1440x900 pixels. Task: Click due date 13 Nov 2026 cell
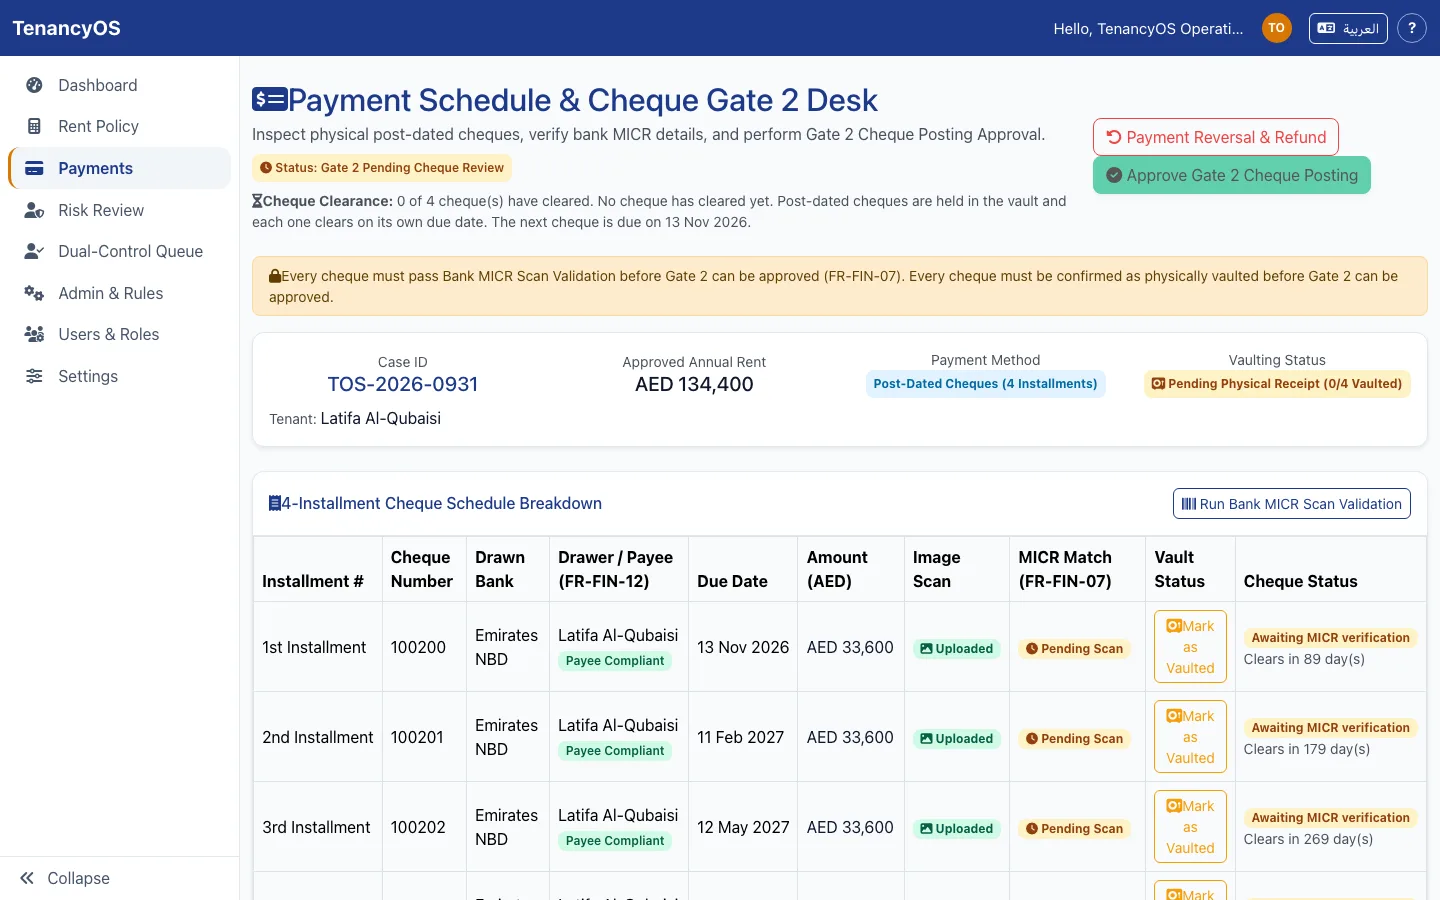coord(743,647)
